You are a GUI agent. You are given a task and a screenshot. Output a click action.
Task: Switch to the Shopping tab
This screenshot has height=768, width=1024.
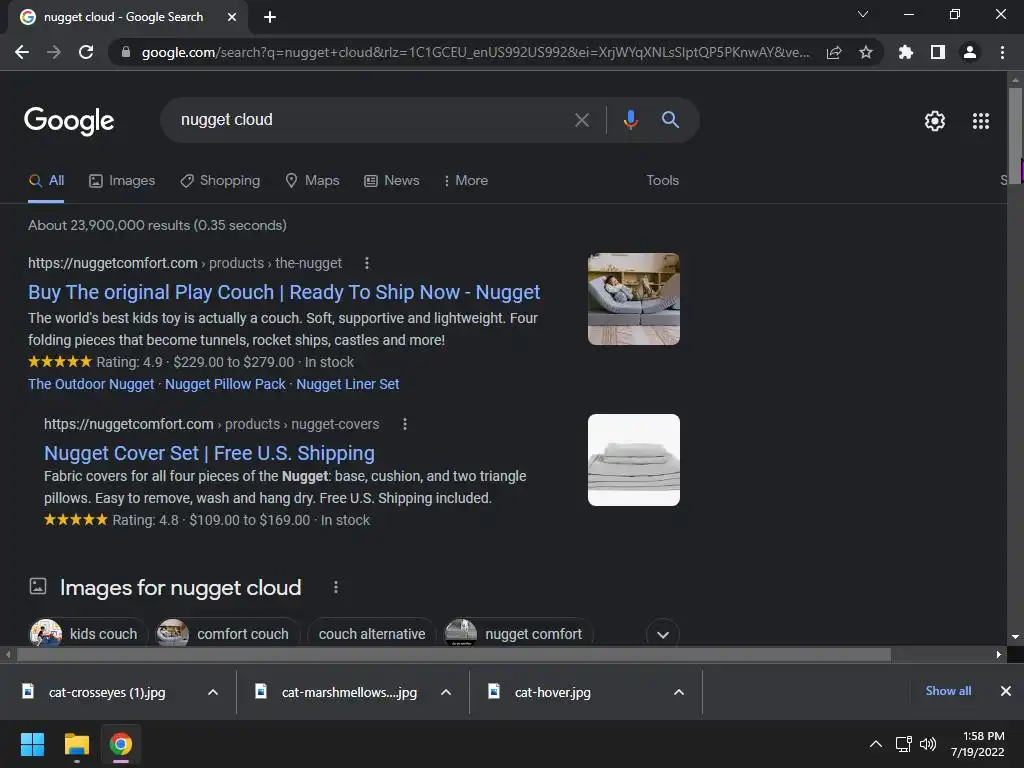pyautogui.click(x=220, y=180)
